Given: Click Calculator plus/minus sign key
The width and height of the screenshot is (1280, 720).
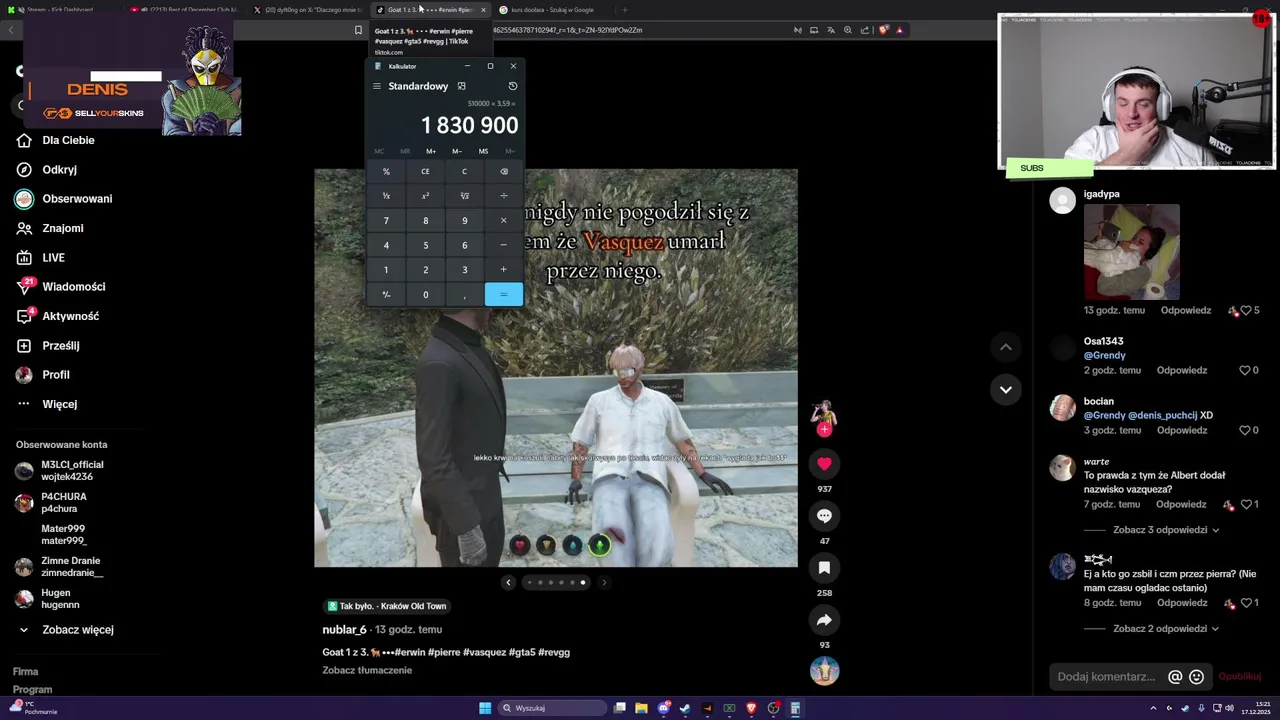Looking at the screenshot, I should click(x=386, y=294).
